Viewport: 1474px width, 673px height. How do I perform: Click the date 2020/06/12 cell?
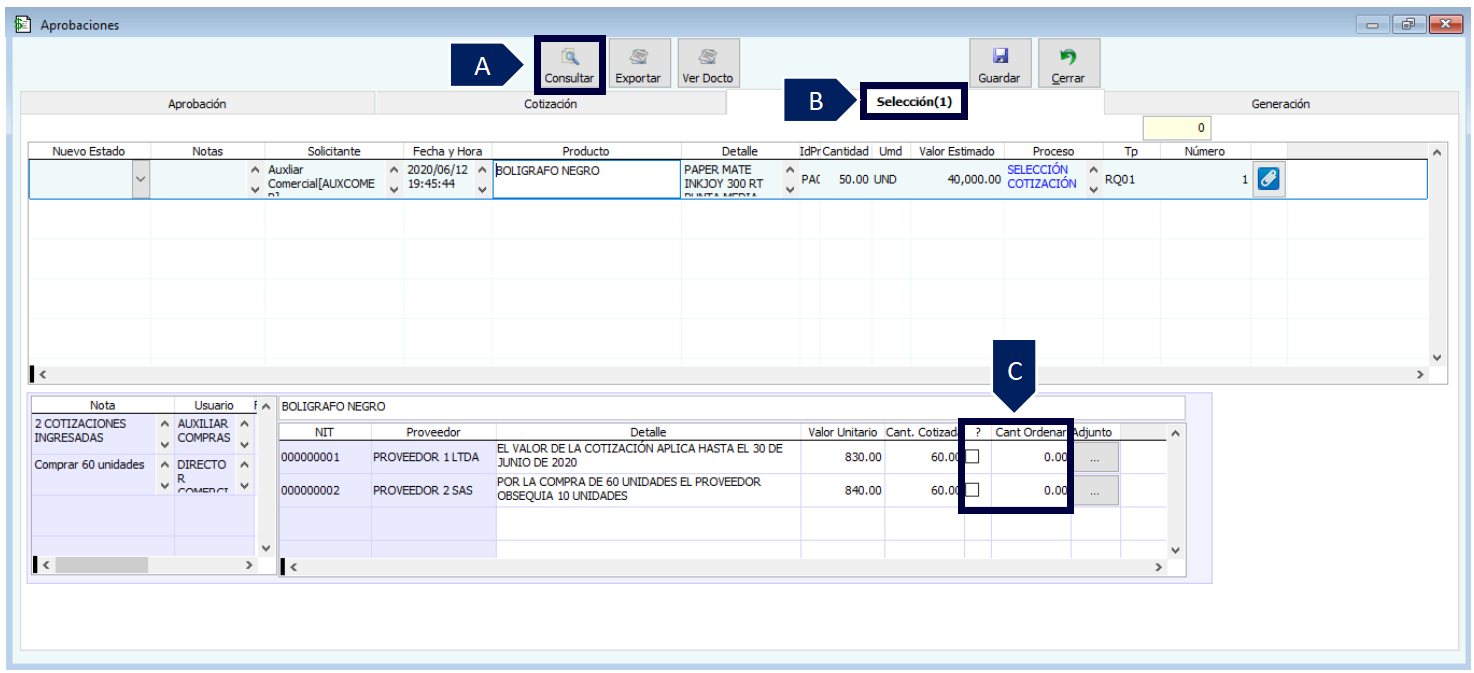click(437, 177)
